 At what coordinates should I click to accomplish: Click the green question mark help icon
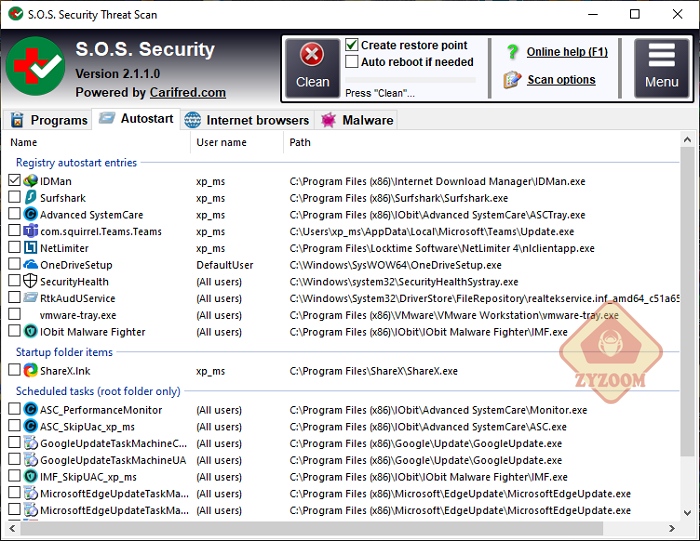(512, 52)
